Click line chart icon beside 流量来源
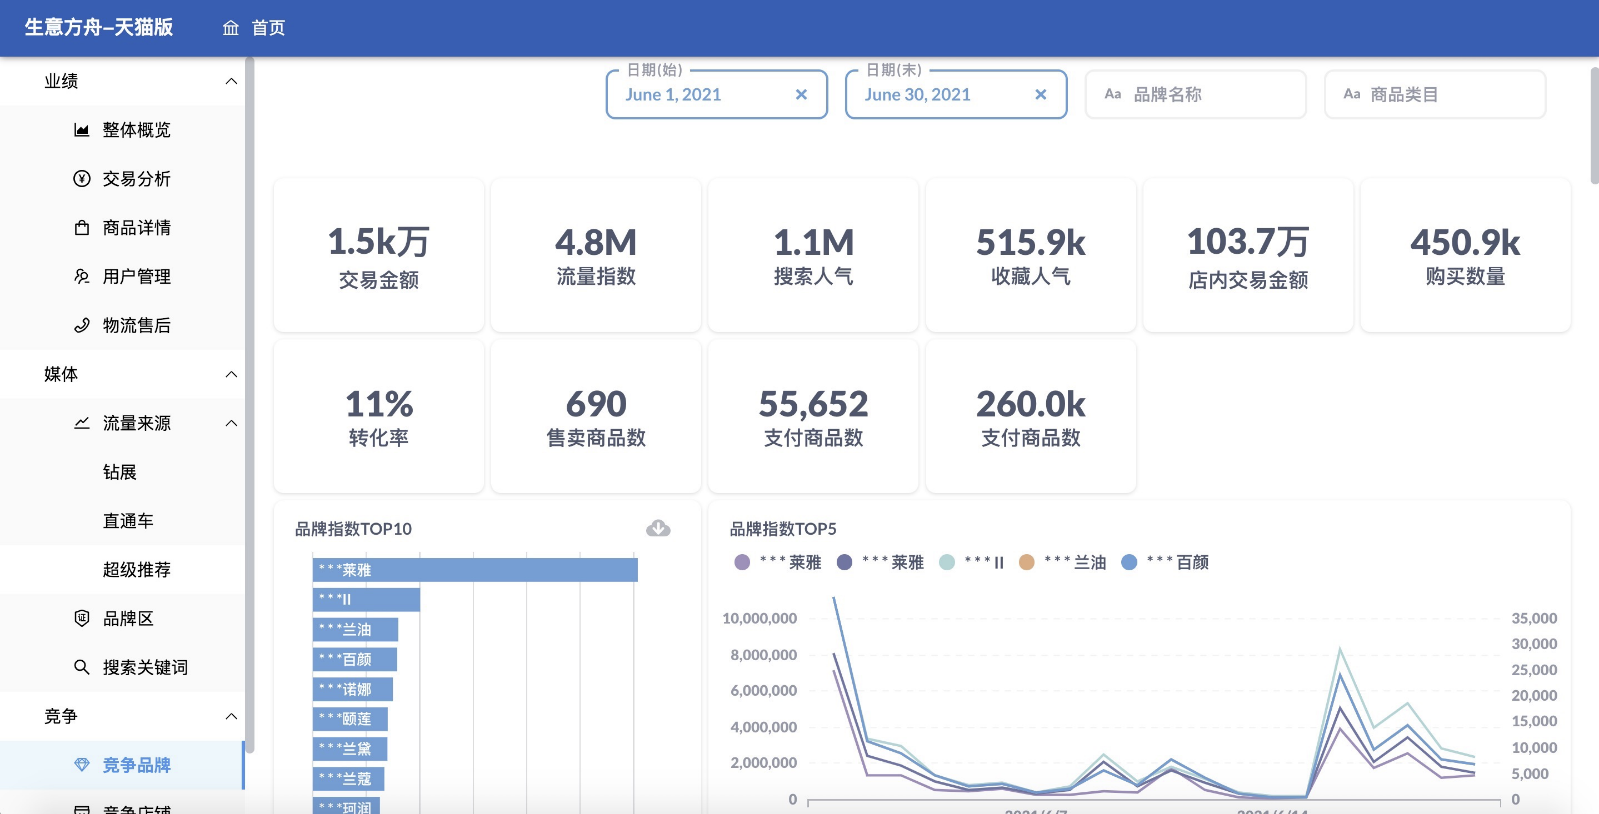 (82, 423)
